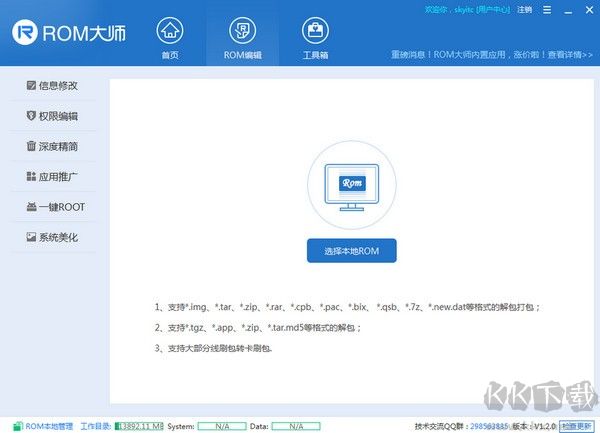Select 权限编辑 in the sidebar
The width and height of the screenshot is (600, 433).
[x=52, y=116]
